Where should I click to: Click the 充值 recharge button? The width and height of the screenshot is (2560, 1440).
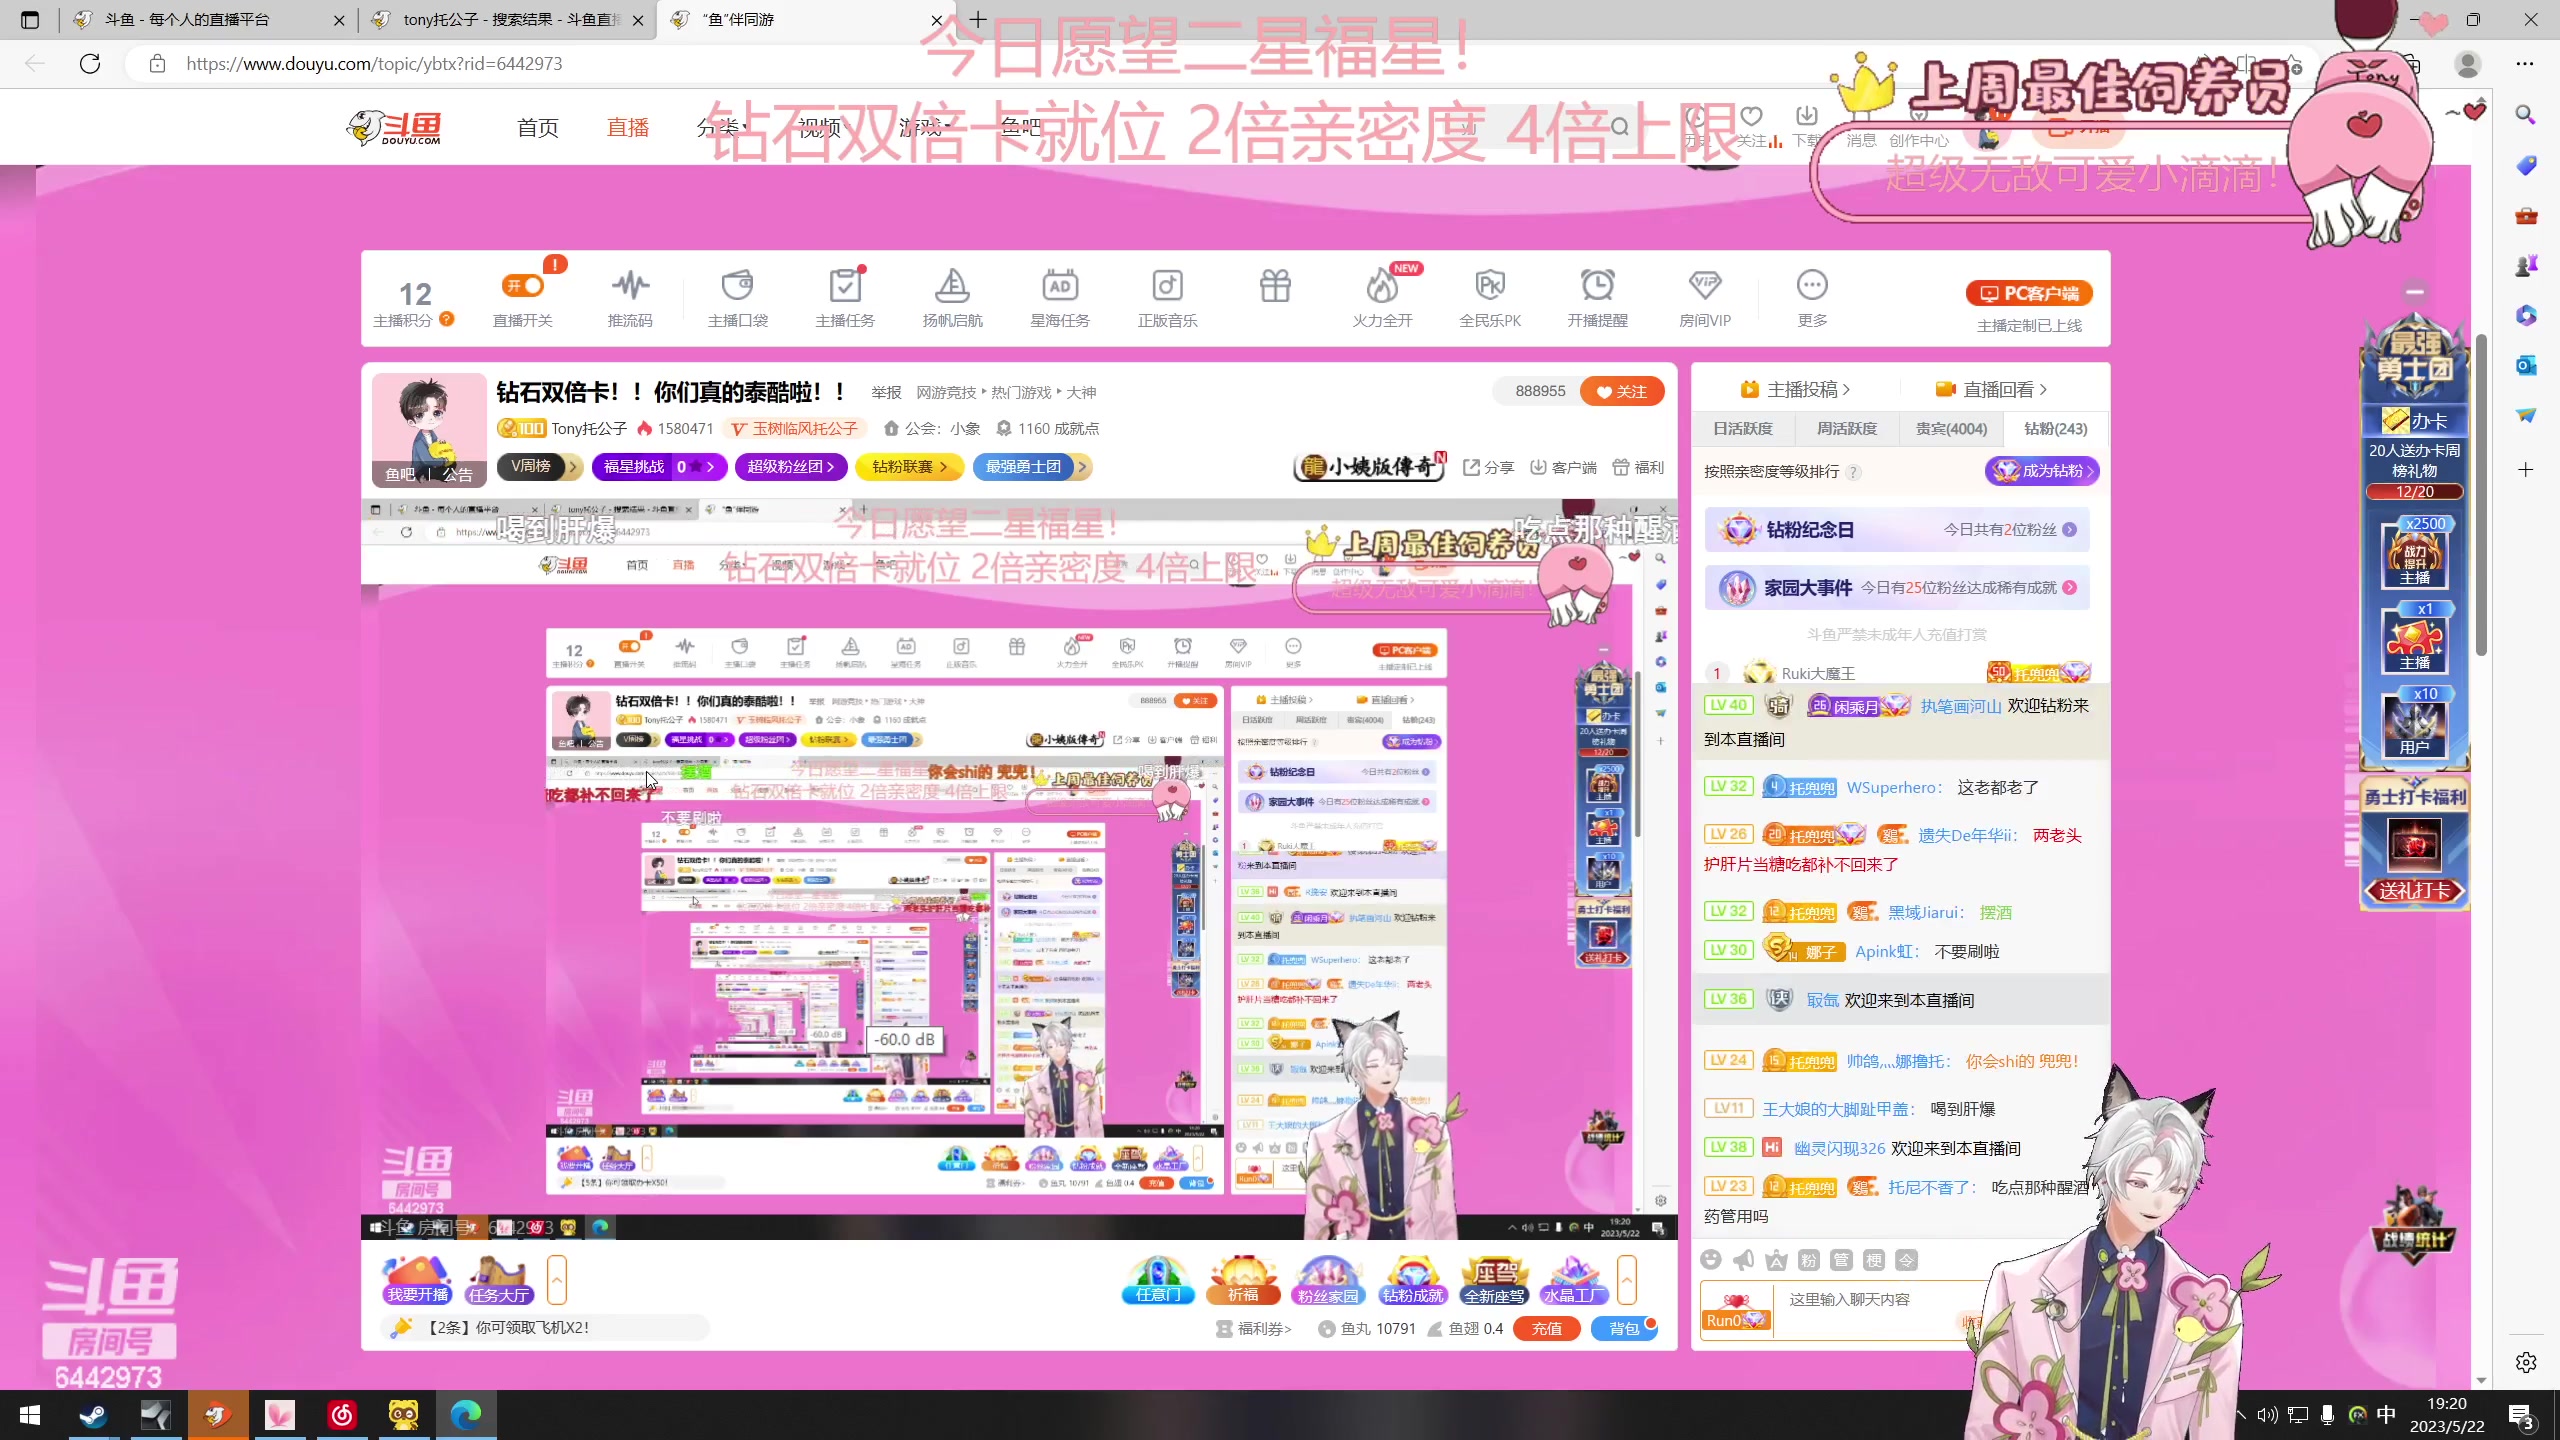1546,1328
